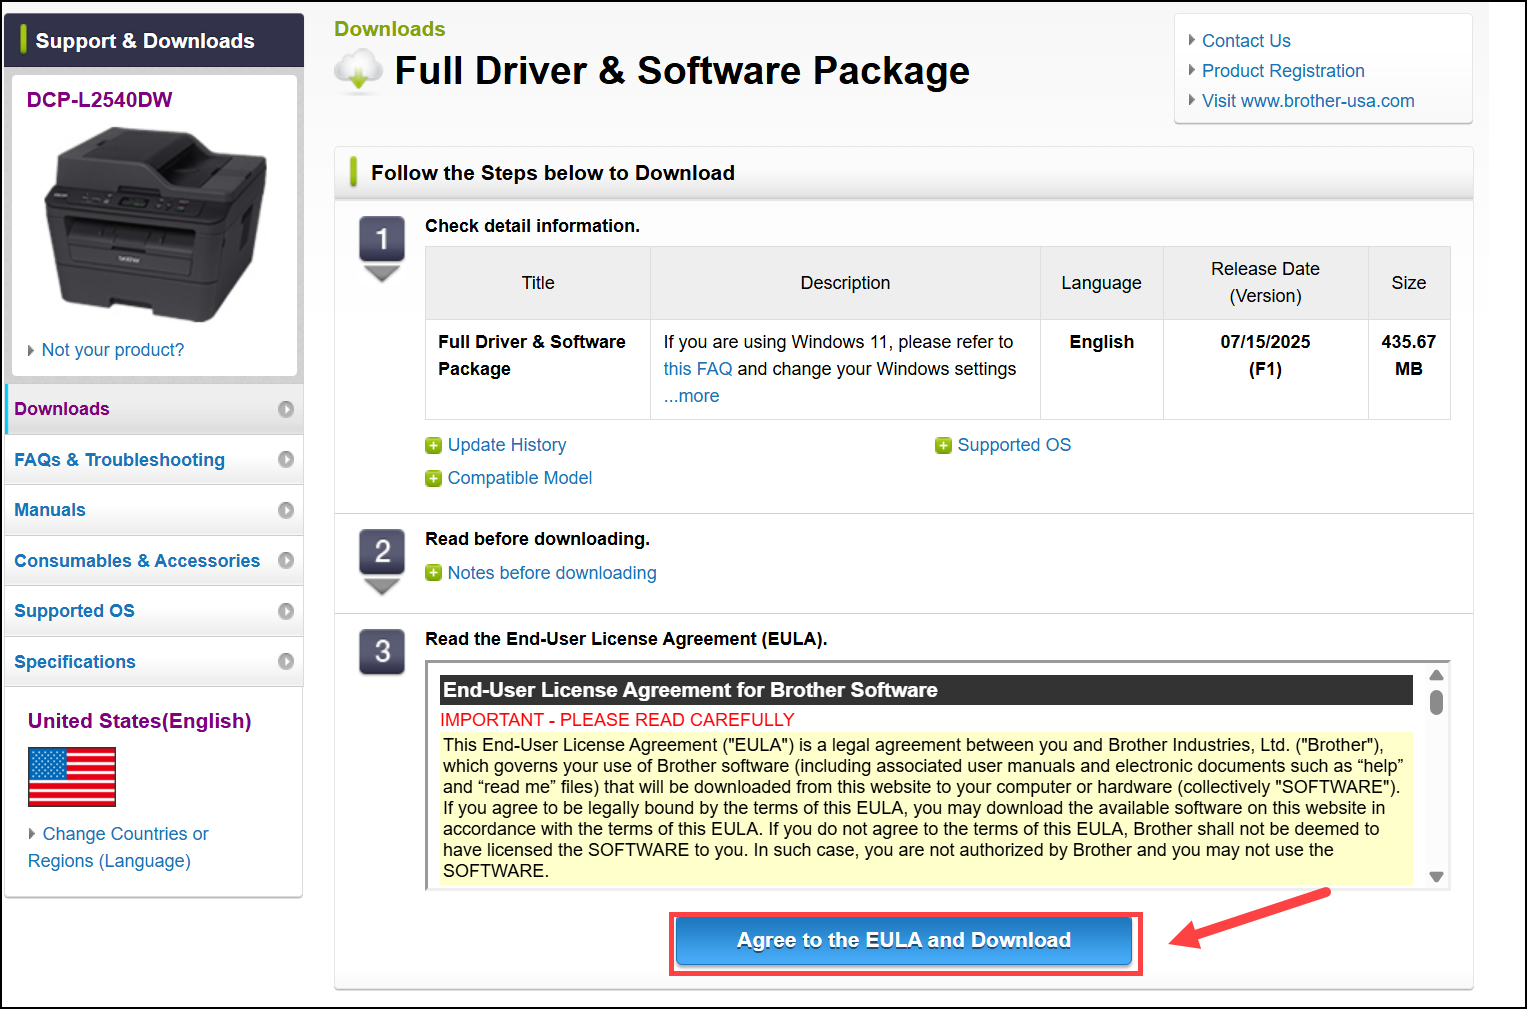
Task: Open the Manuals sidebar item
Action: pyautogui.click(x=154, y=510)
